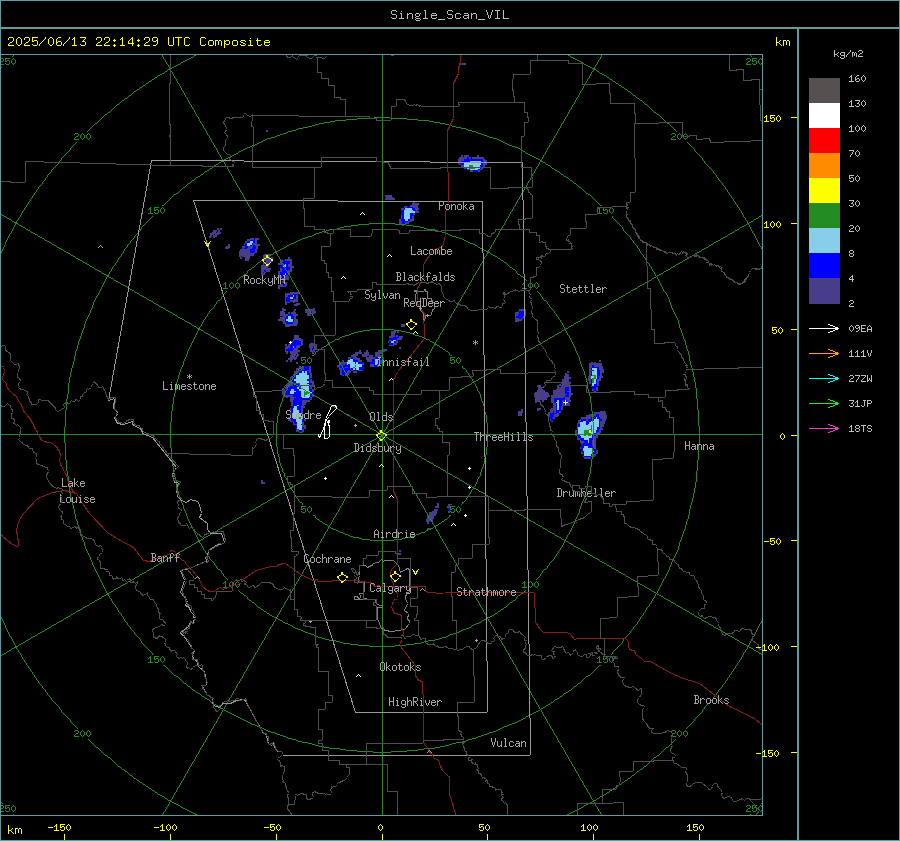Screen dimensions: 900x841
Task: Click the magenta 18TS arrow icon
Action: pyautogui.click(x=824, y=428)
